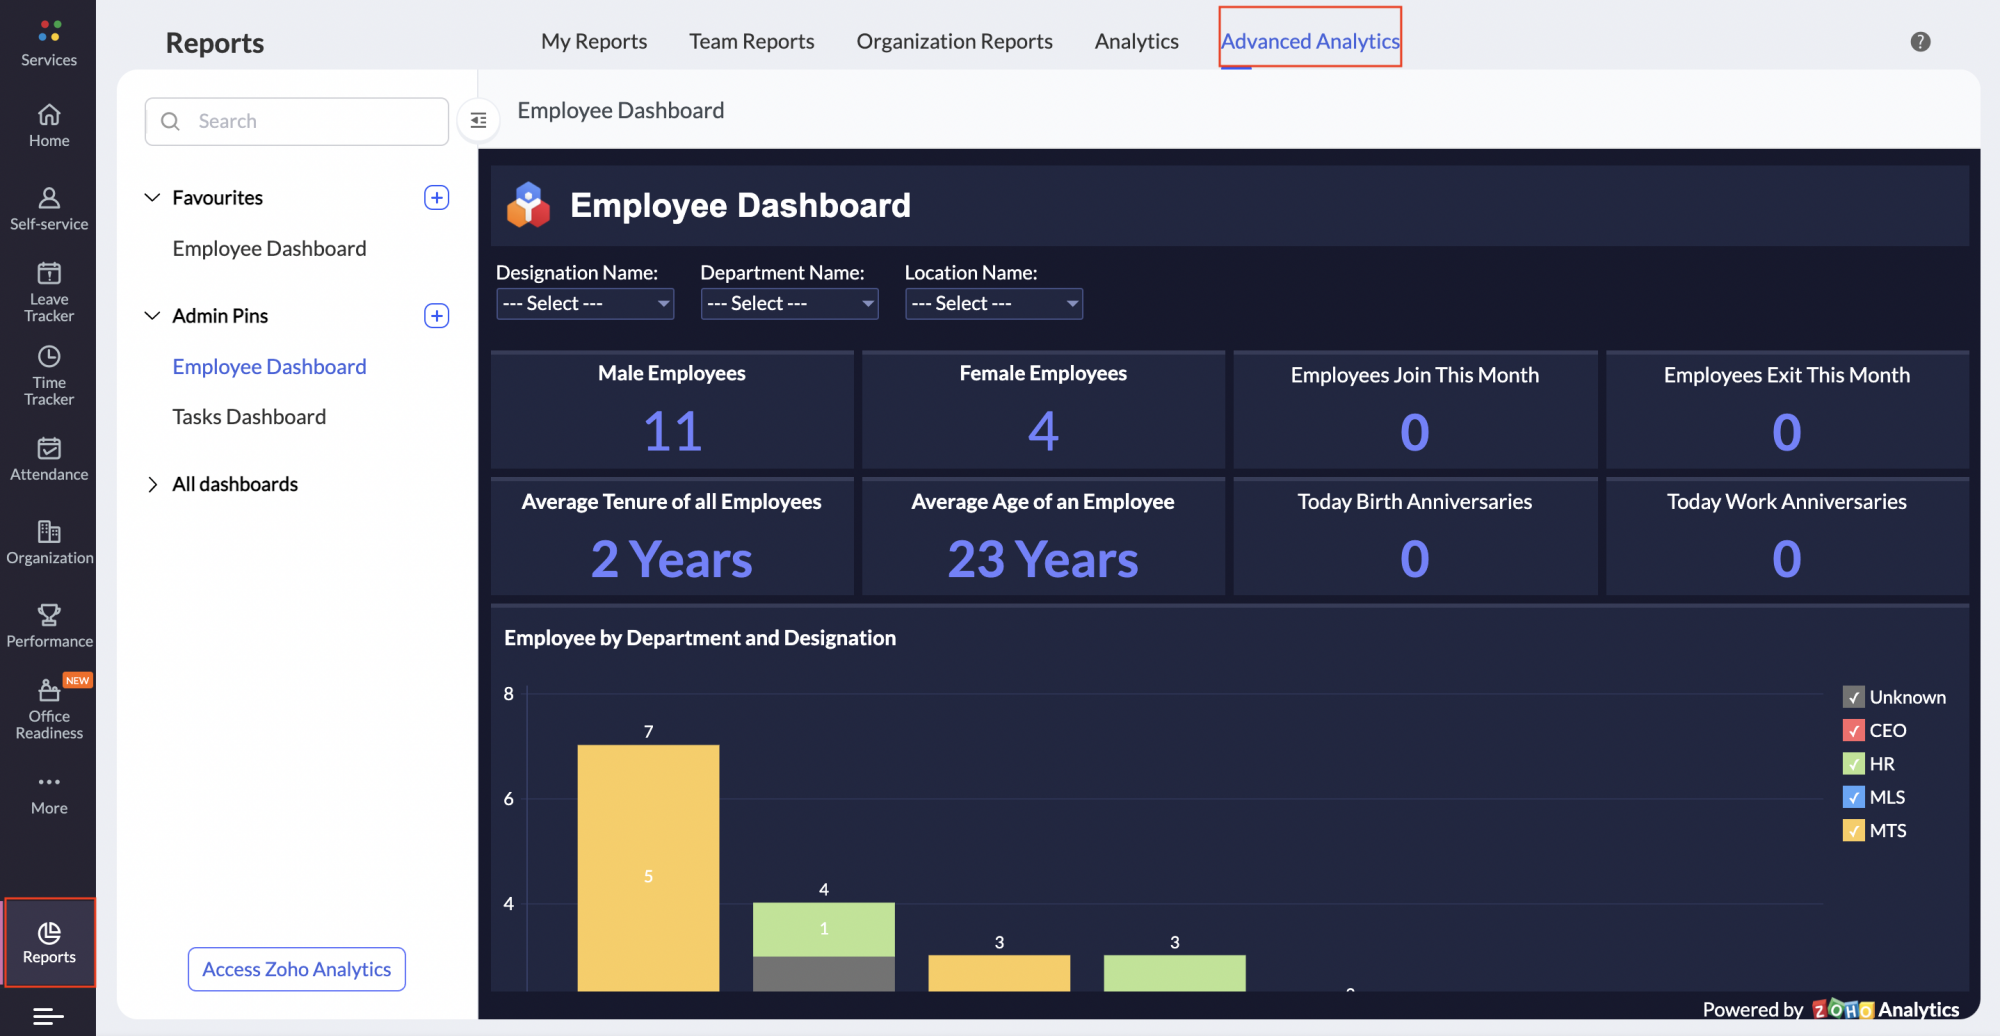Screen dimensions: 2000x1036
Task: Click Employees Exit This Month card
Action: pyautogui.click(x=1787, y=410)
